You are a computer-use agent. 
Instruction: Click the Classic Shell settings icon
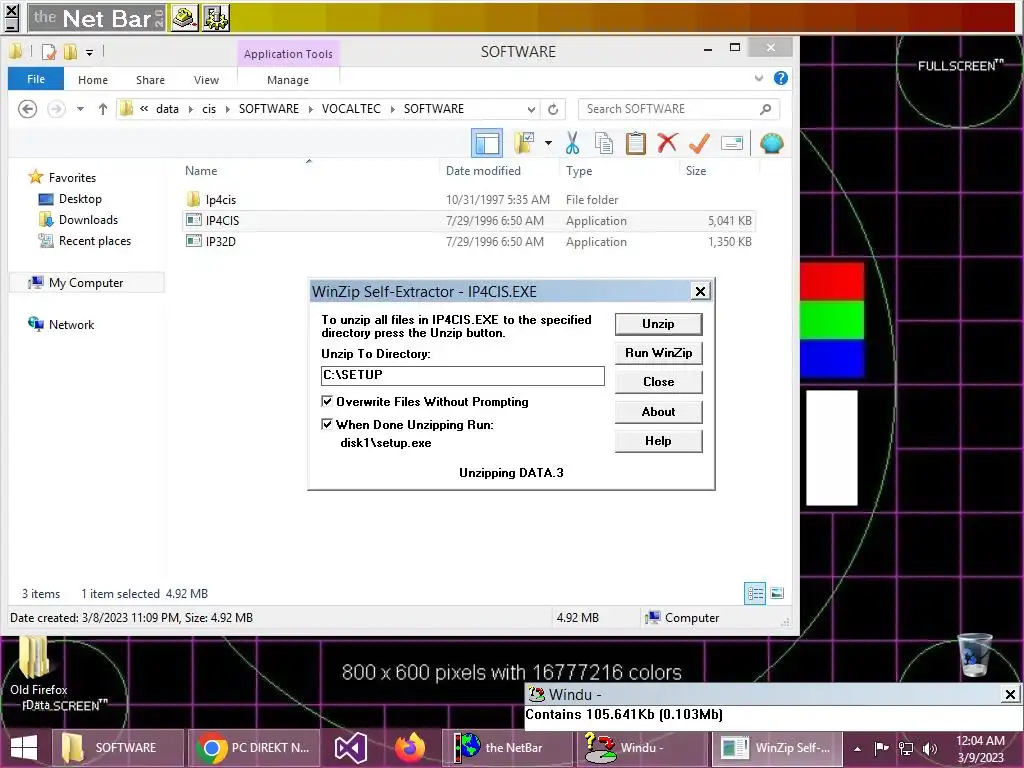click(x=771, y=143)
